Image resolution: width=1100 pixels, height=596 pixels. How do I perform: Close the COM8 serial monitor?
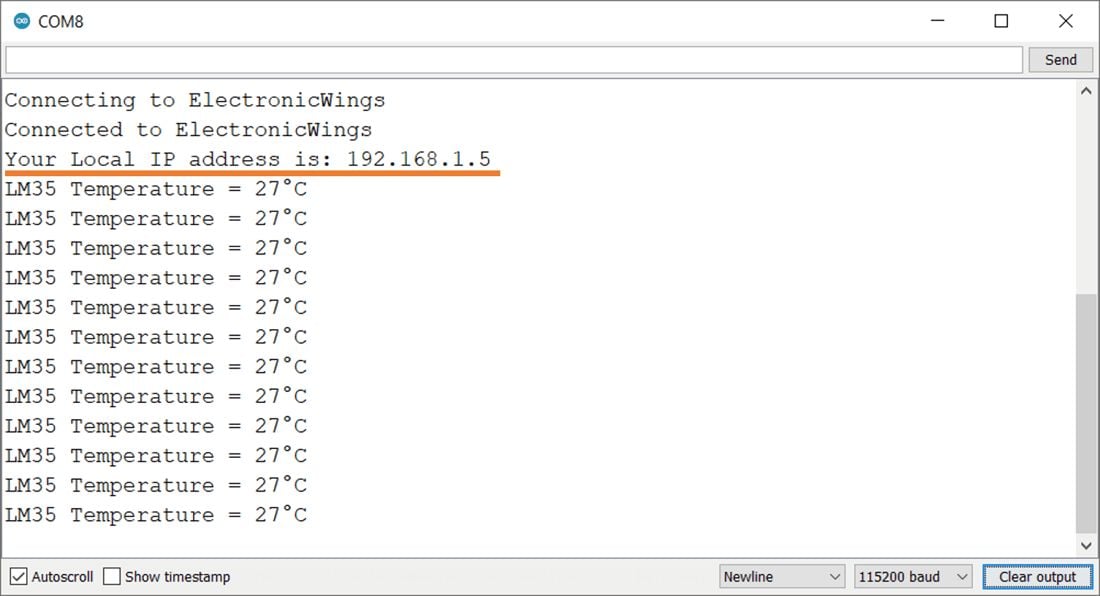tap(1065, 21)
